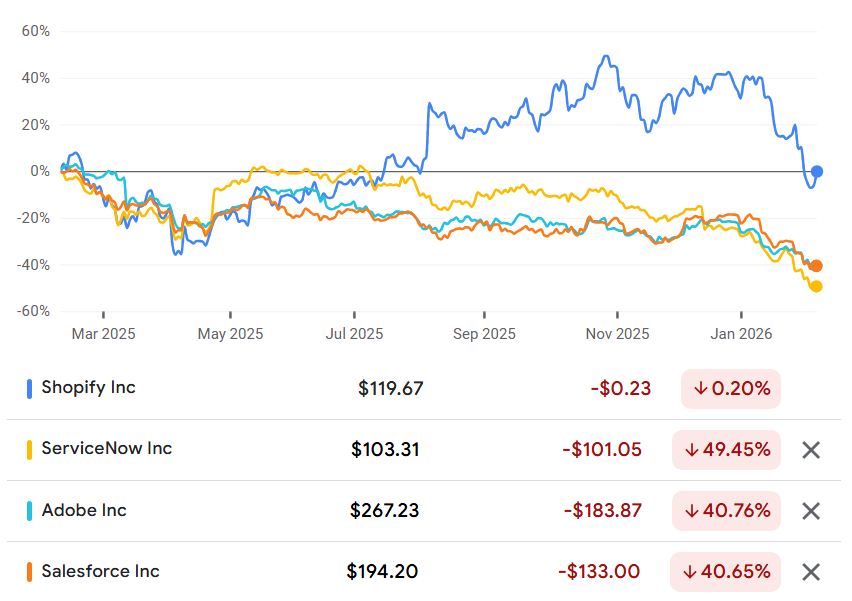Open the Adobe Inc stock link
Screen dimensions: 852x601
[x=84, y=510]
